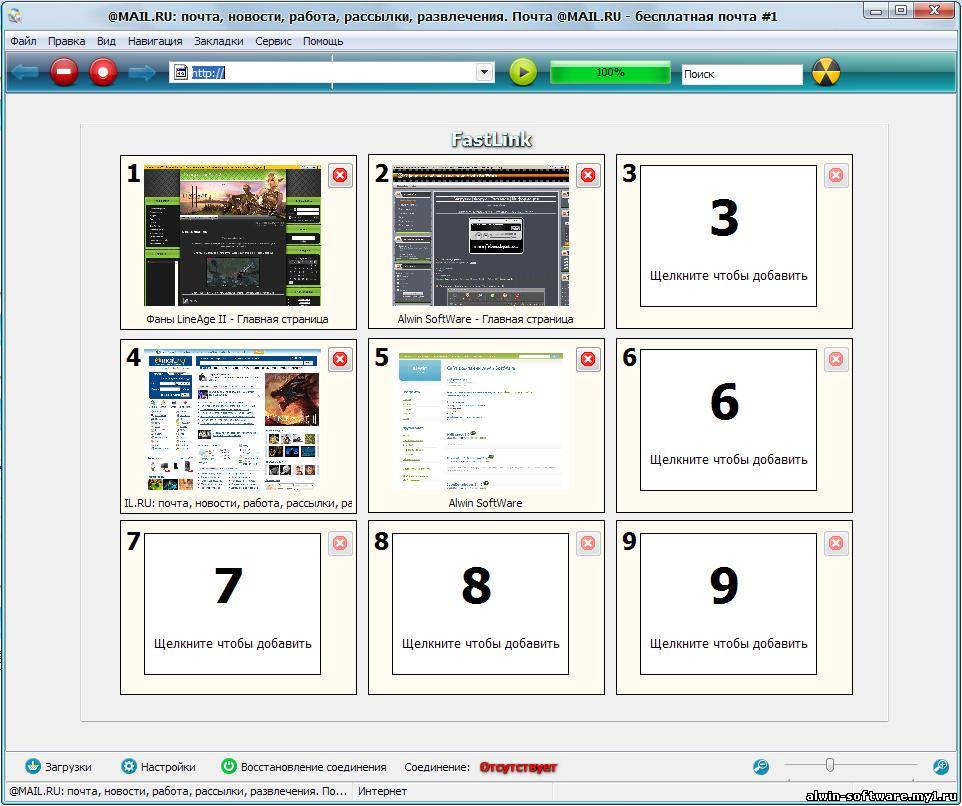Add a link in empty slot 6
The height and width of the screenshot is (806, 962).
pyautogui.click(x=728, y=420)
